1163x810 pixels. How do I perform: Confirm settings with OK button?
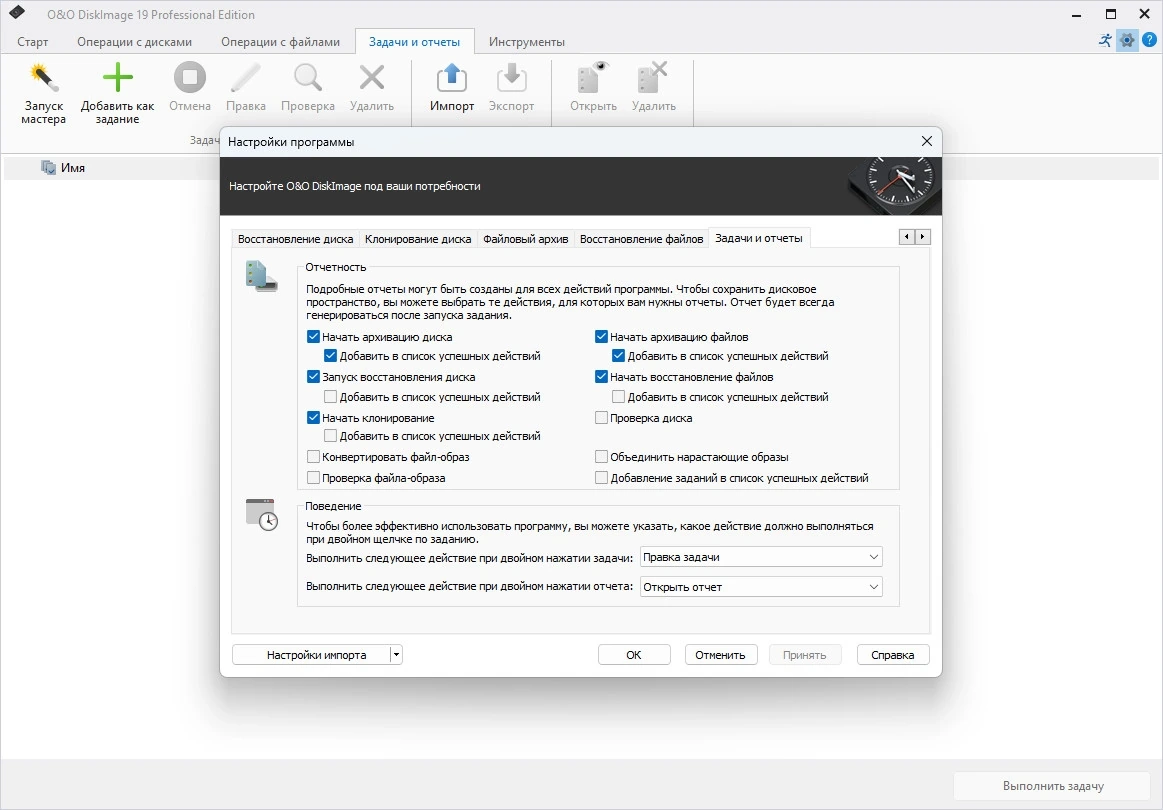point(634,655)
